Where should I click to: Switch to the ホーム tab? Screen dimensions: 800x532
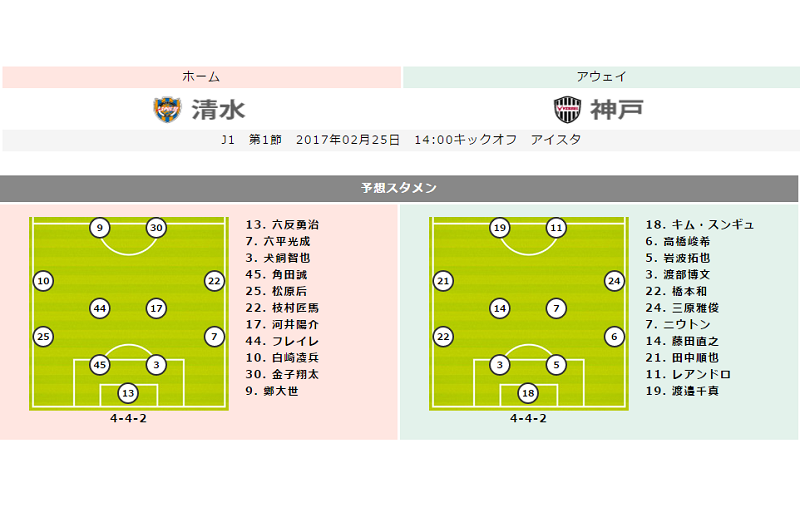click(x=201, y=77)
